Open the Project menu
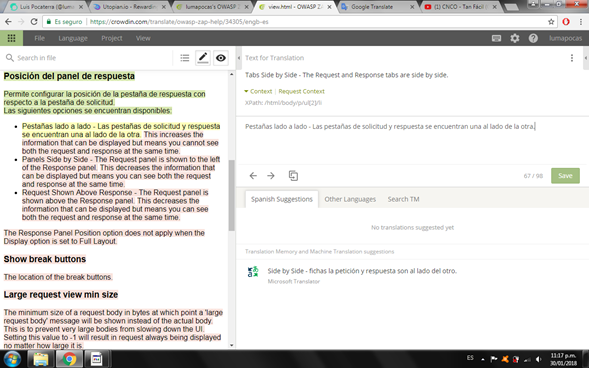The image size is (589, 368). tap(112, 38)
